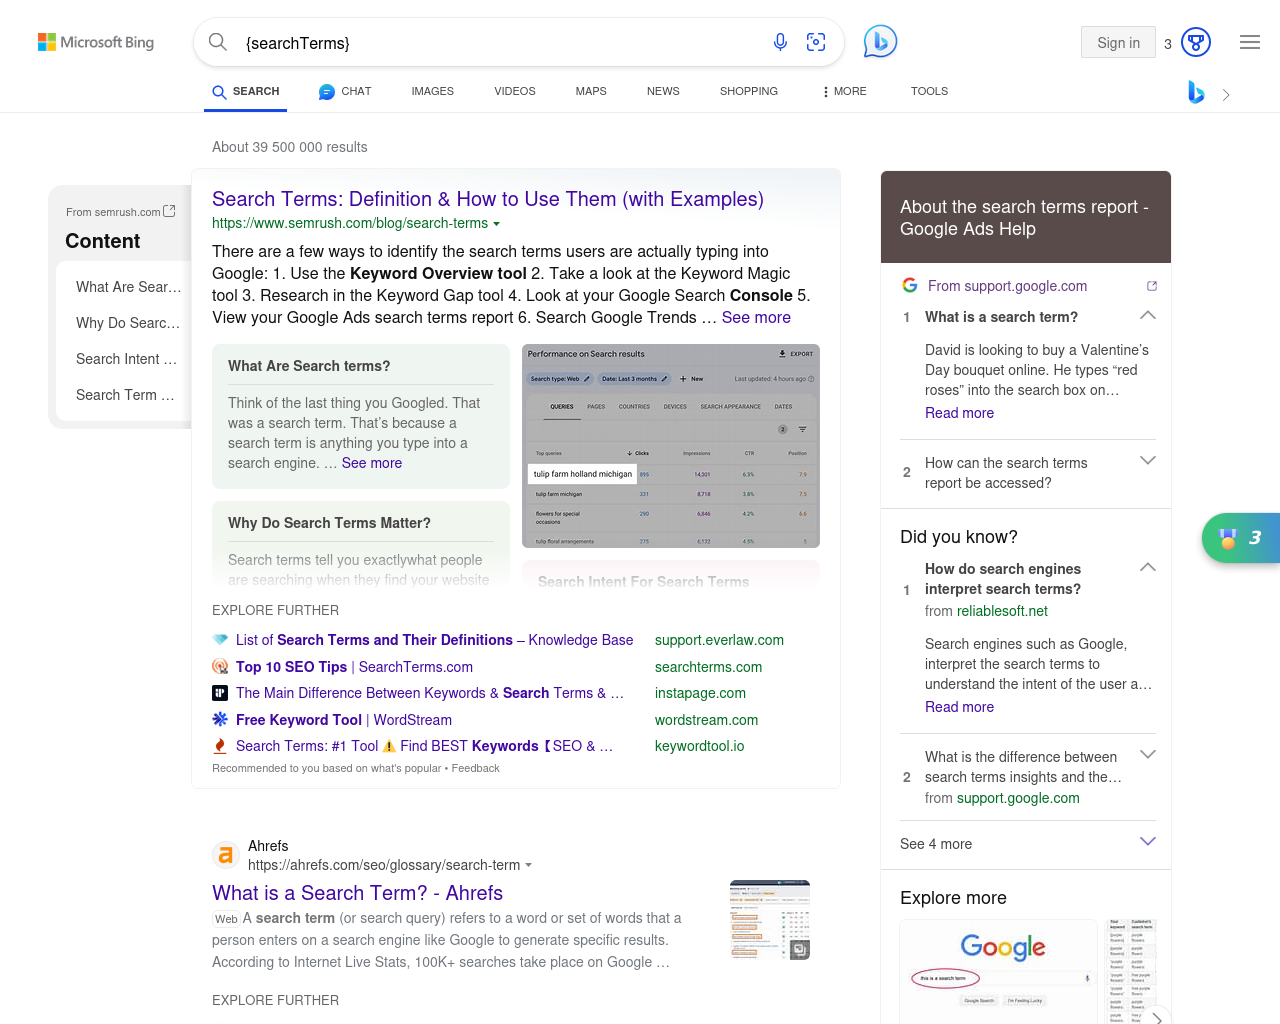Click 'About the search terms report' header card
The width and height of the screenshot is (1280, 1024).
click(1026, 217)
